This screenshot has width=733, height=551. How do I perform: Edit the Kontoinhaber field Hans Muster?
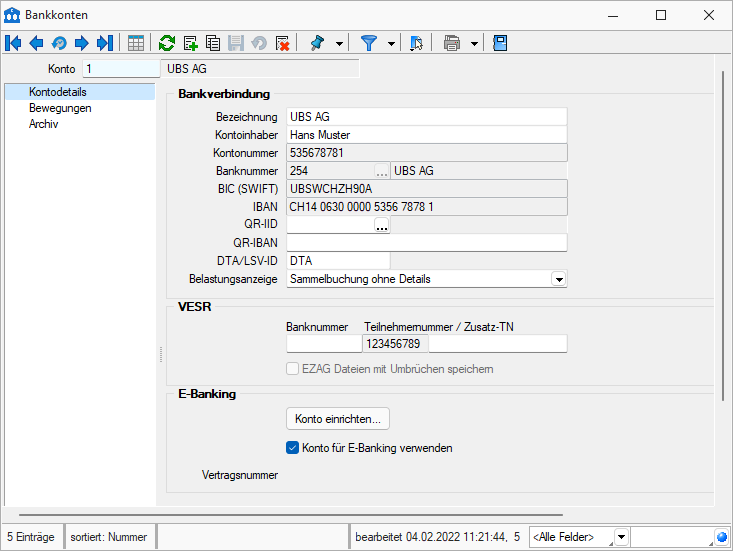[x=426, y=135]
